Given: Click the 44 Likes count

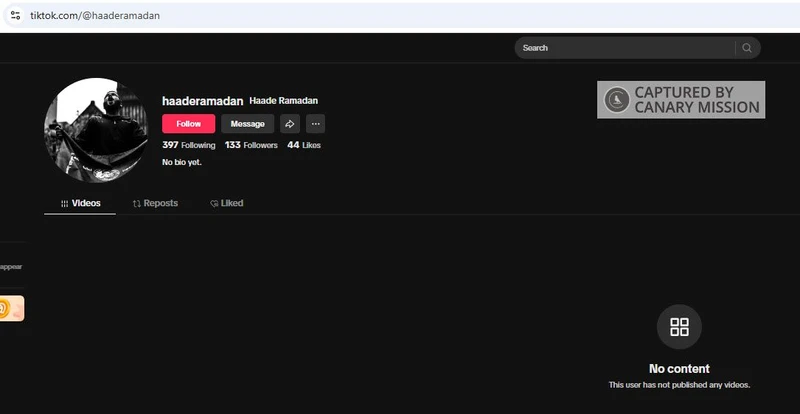Looking at the screenshot, I should pyautogui.click(x=304, y=145).
